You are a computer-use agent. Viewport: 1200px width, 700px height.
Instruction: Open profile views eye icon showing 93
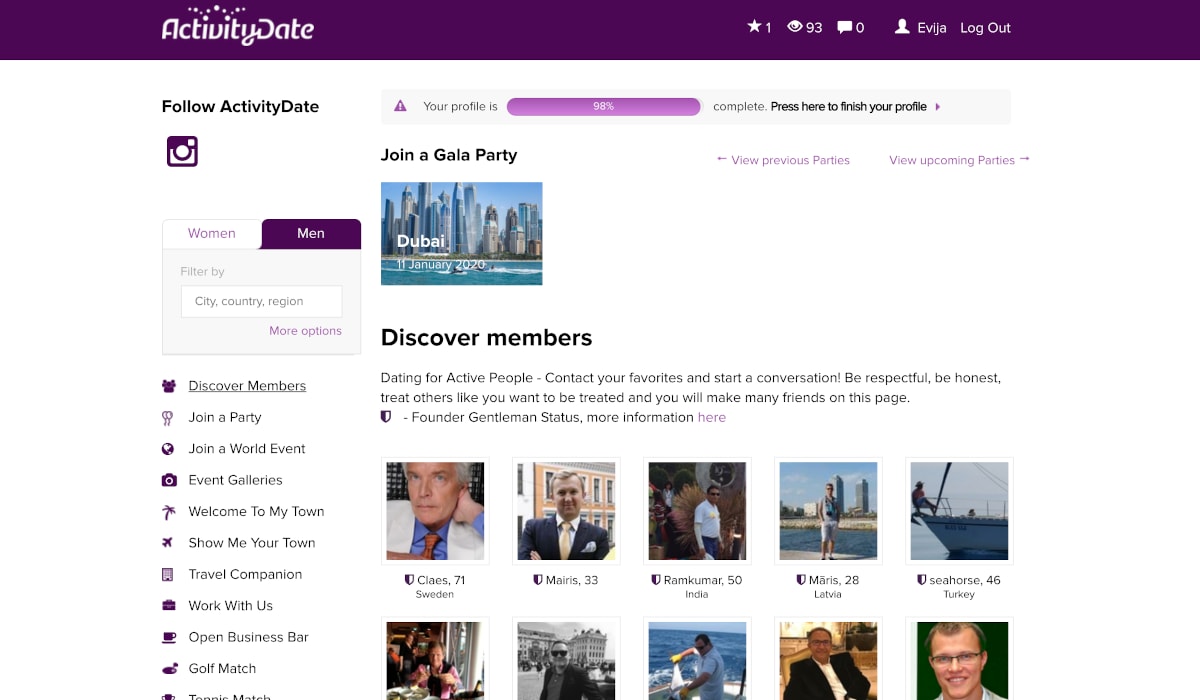(795, 27)
